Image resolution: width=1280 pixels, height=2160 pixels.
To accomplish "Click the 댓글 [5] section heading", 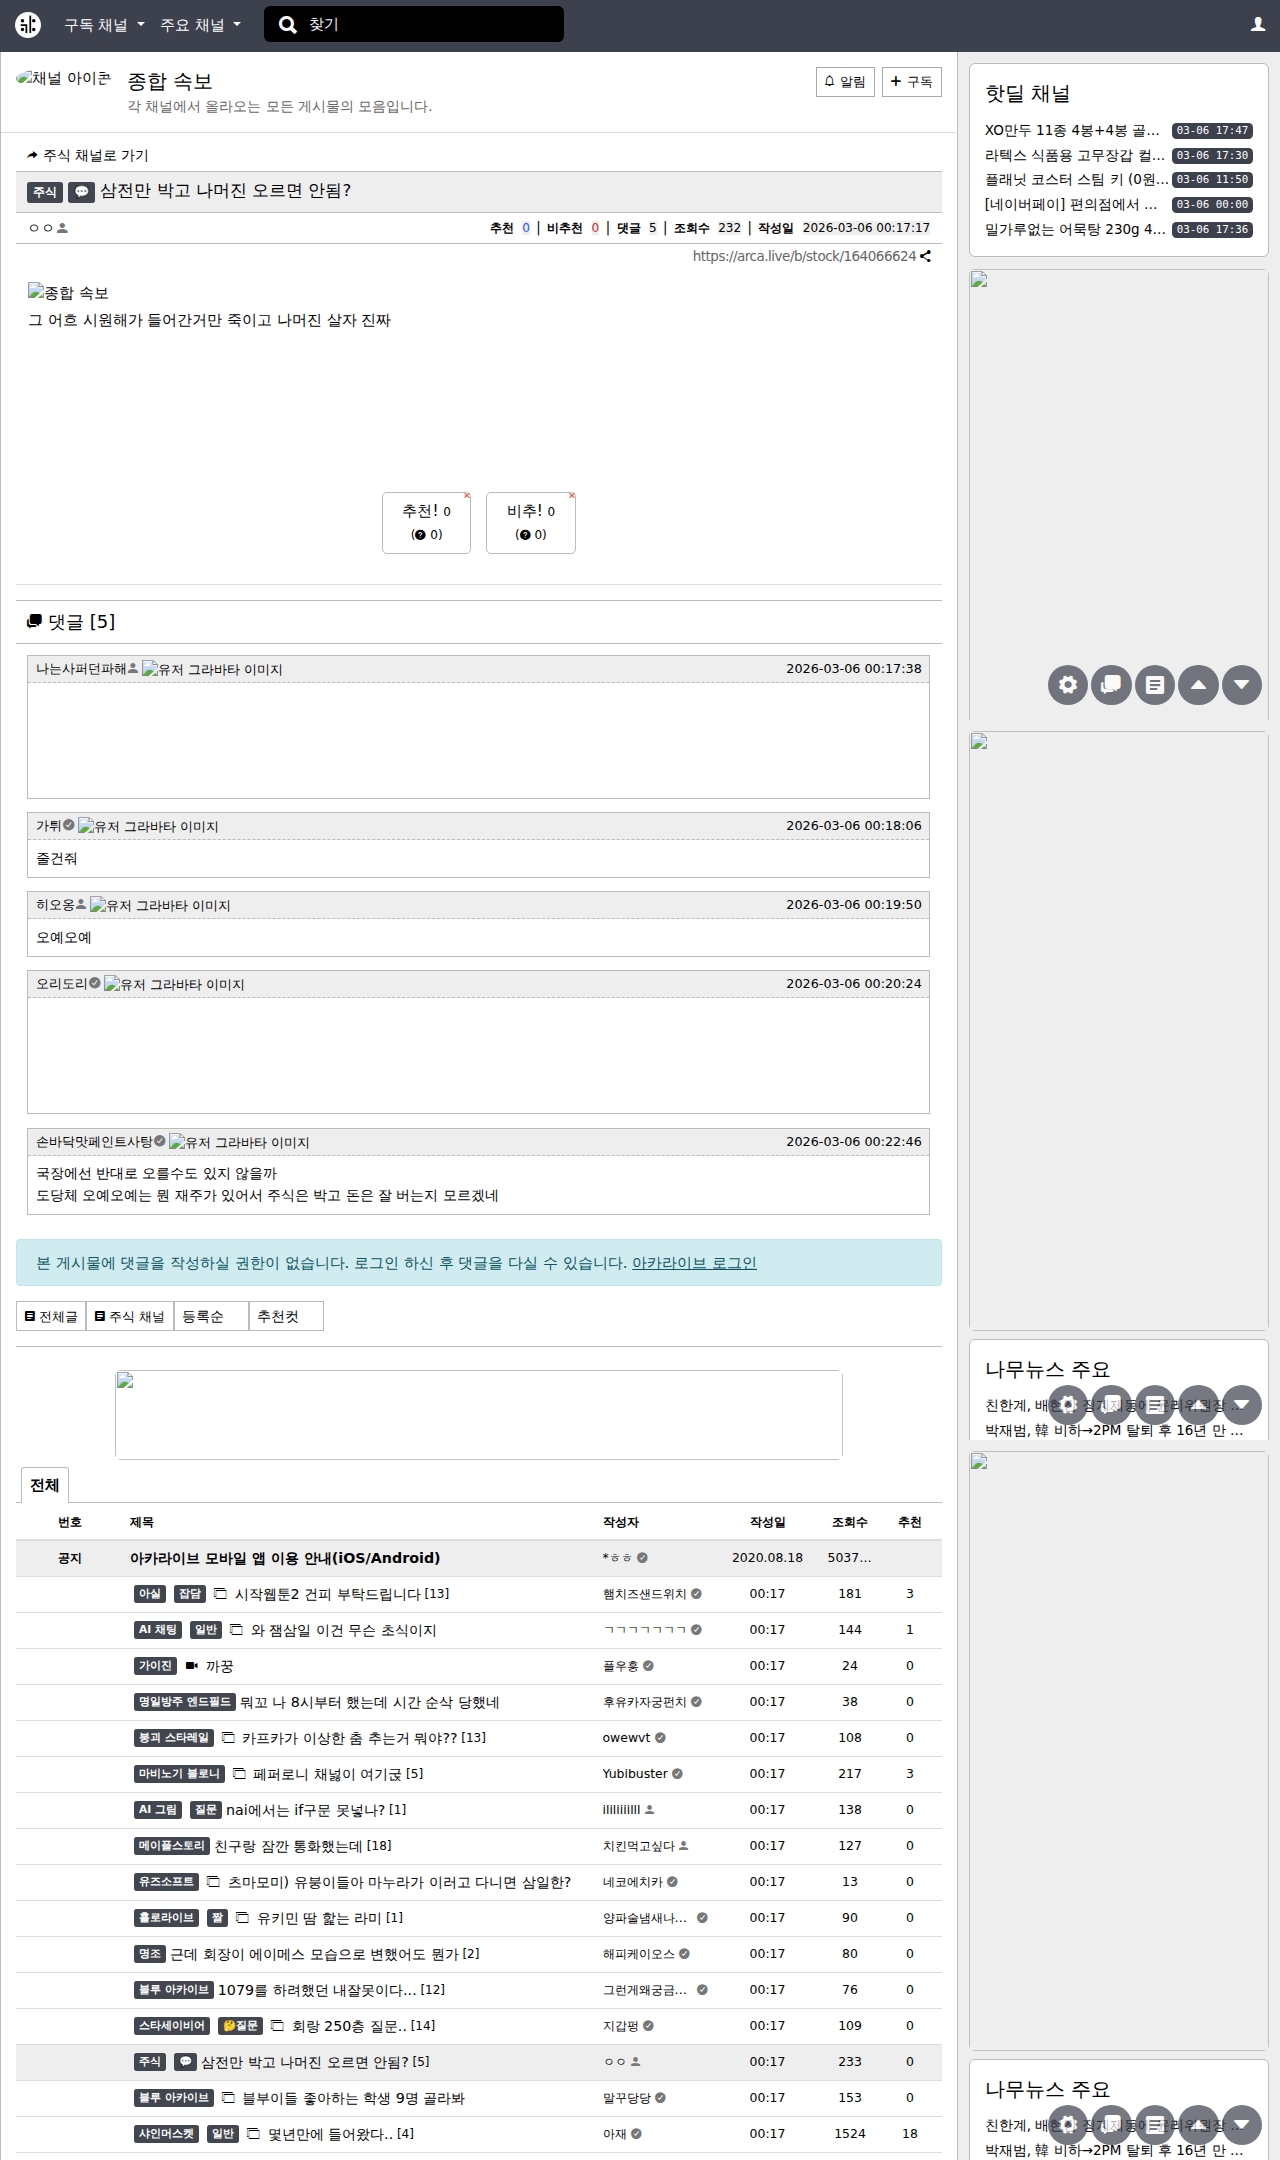I will click(x=71, y=622).
